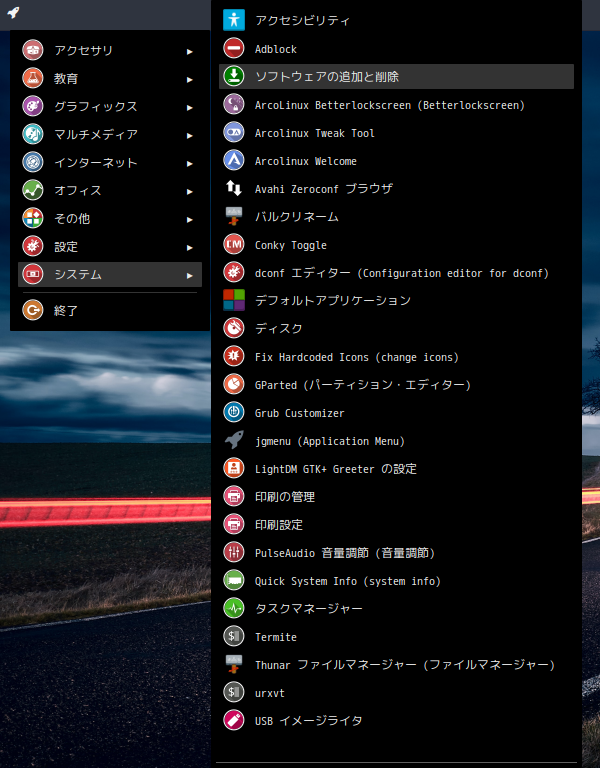Screen dimensions: 600x768
Task: Click the PulseAudio mixer sliders icon
Action: pyautogui.click(x=234, y=552)
